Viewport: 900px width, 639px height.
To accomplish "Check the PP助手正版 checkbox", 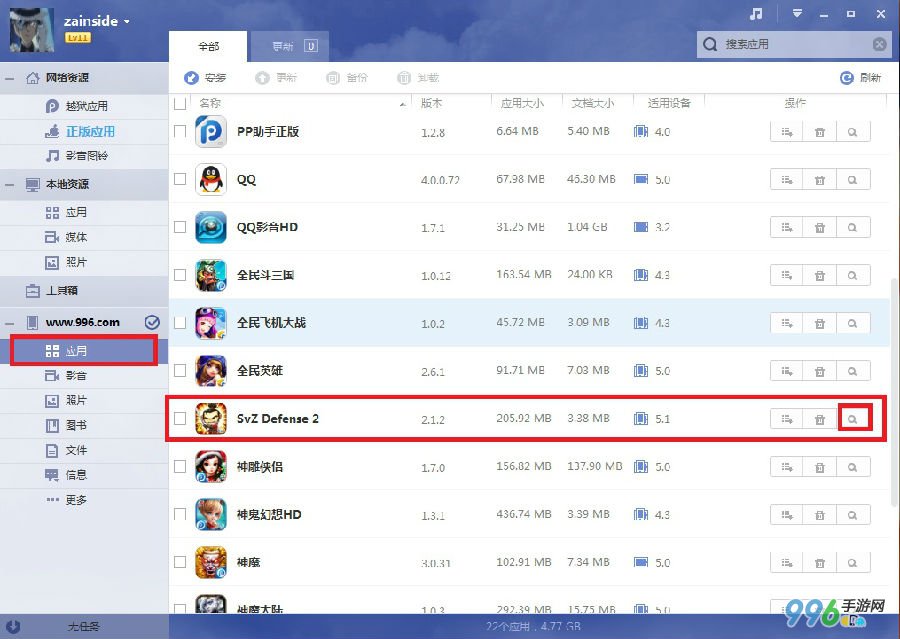I will coord(180,131).
